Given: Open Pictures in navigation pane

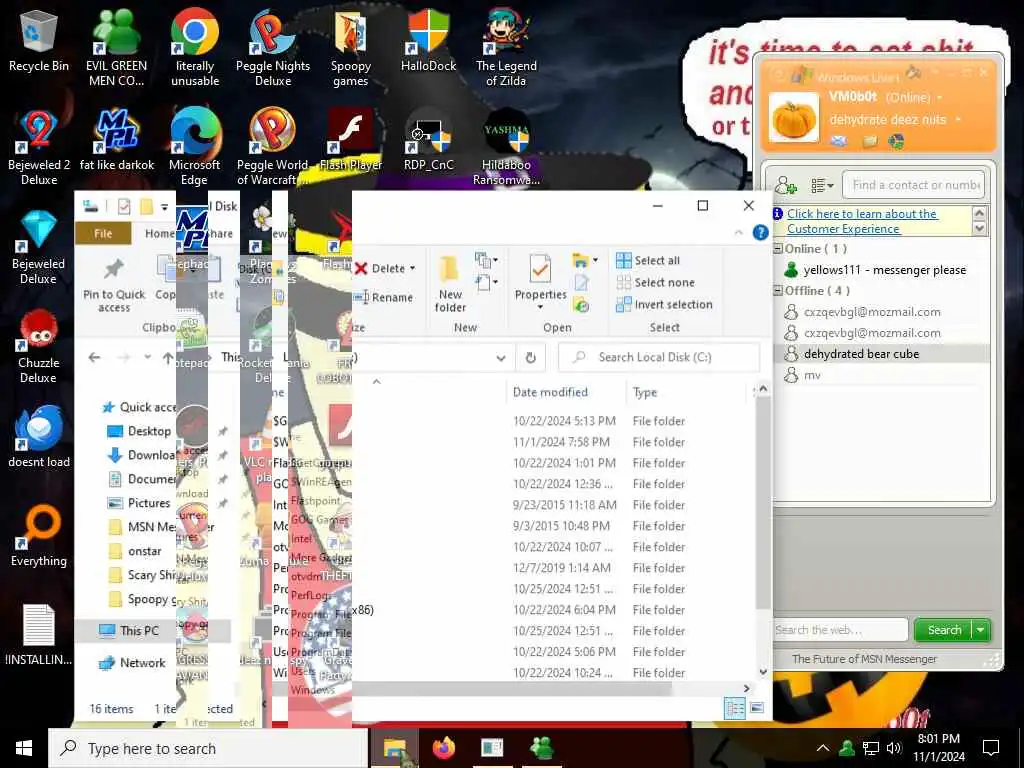Looking at the screenshot, I should point(138,503).
